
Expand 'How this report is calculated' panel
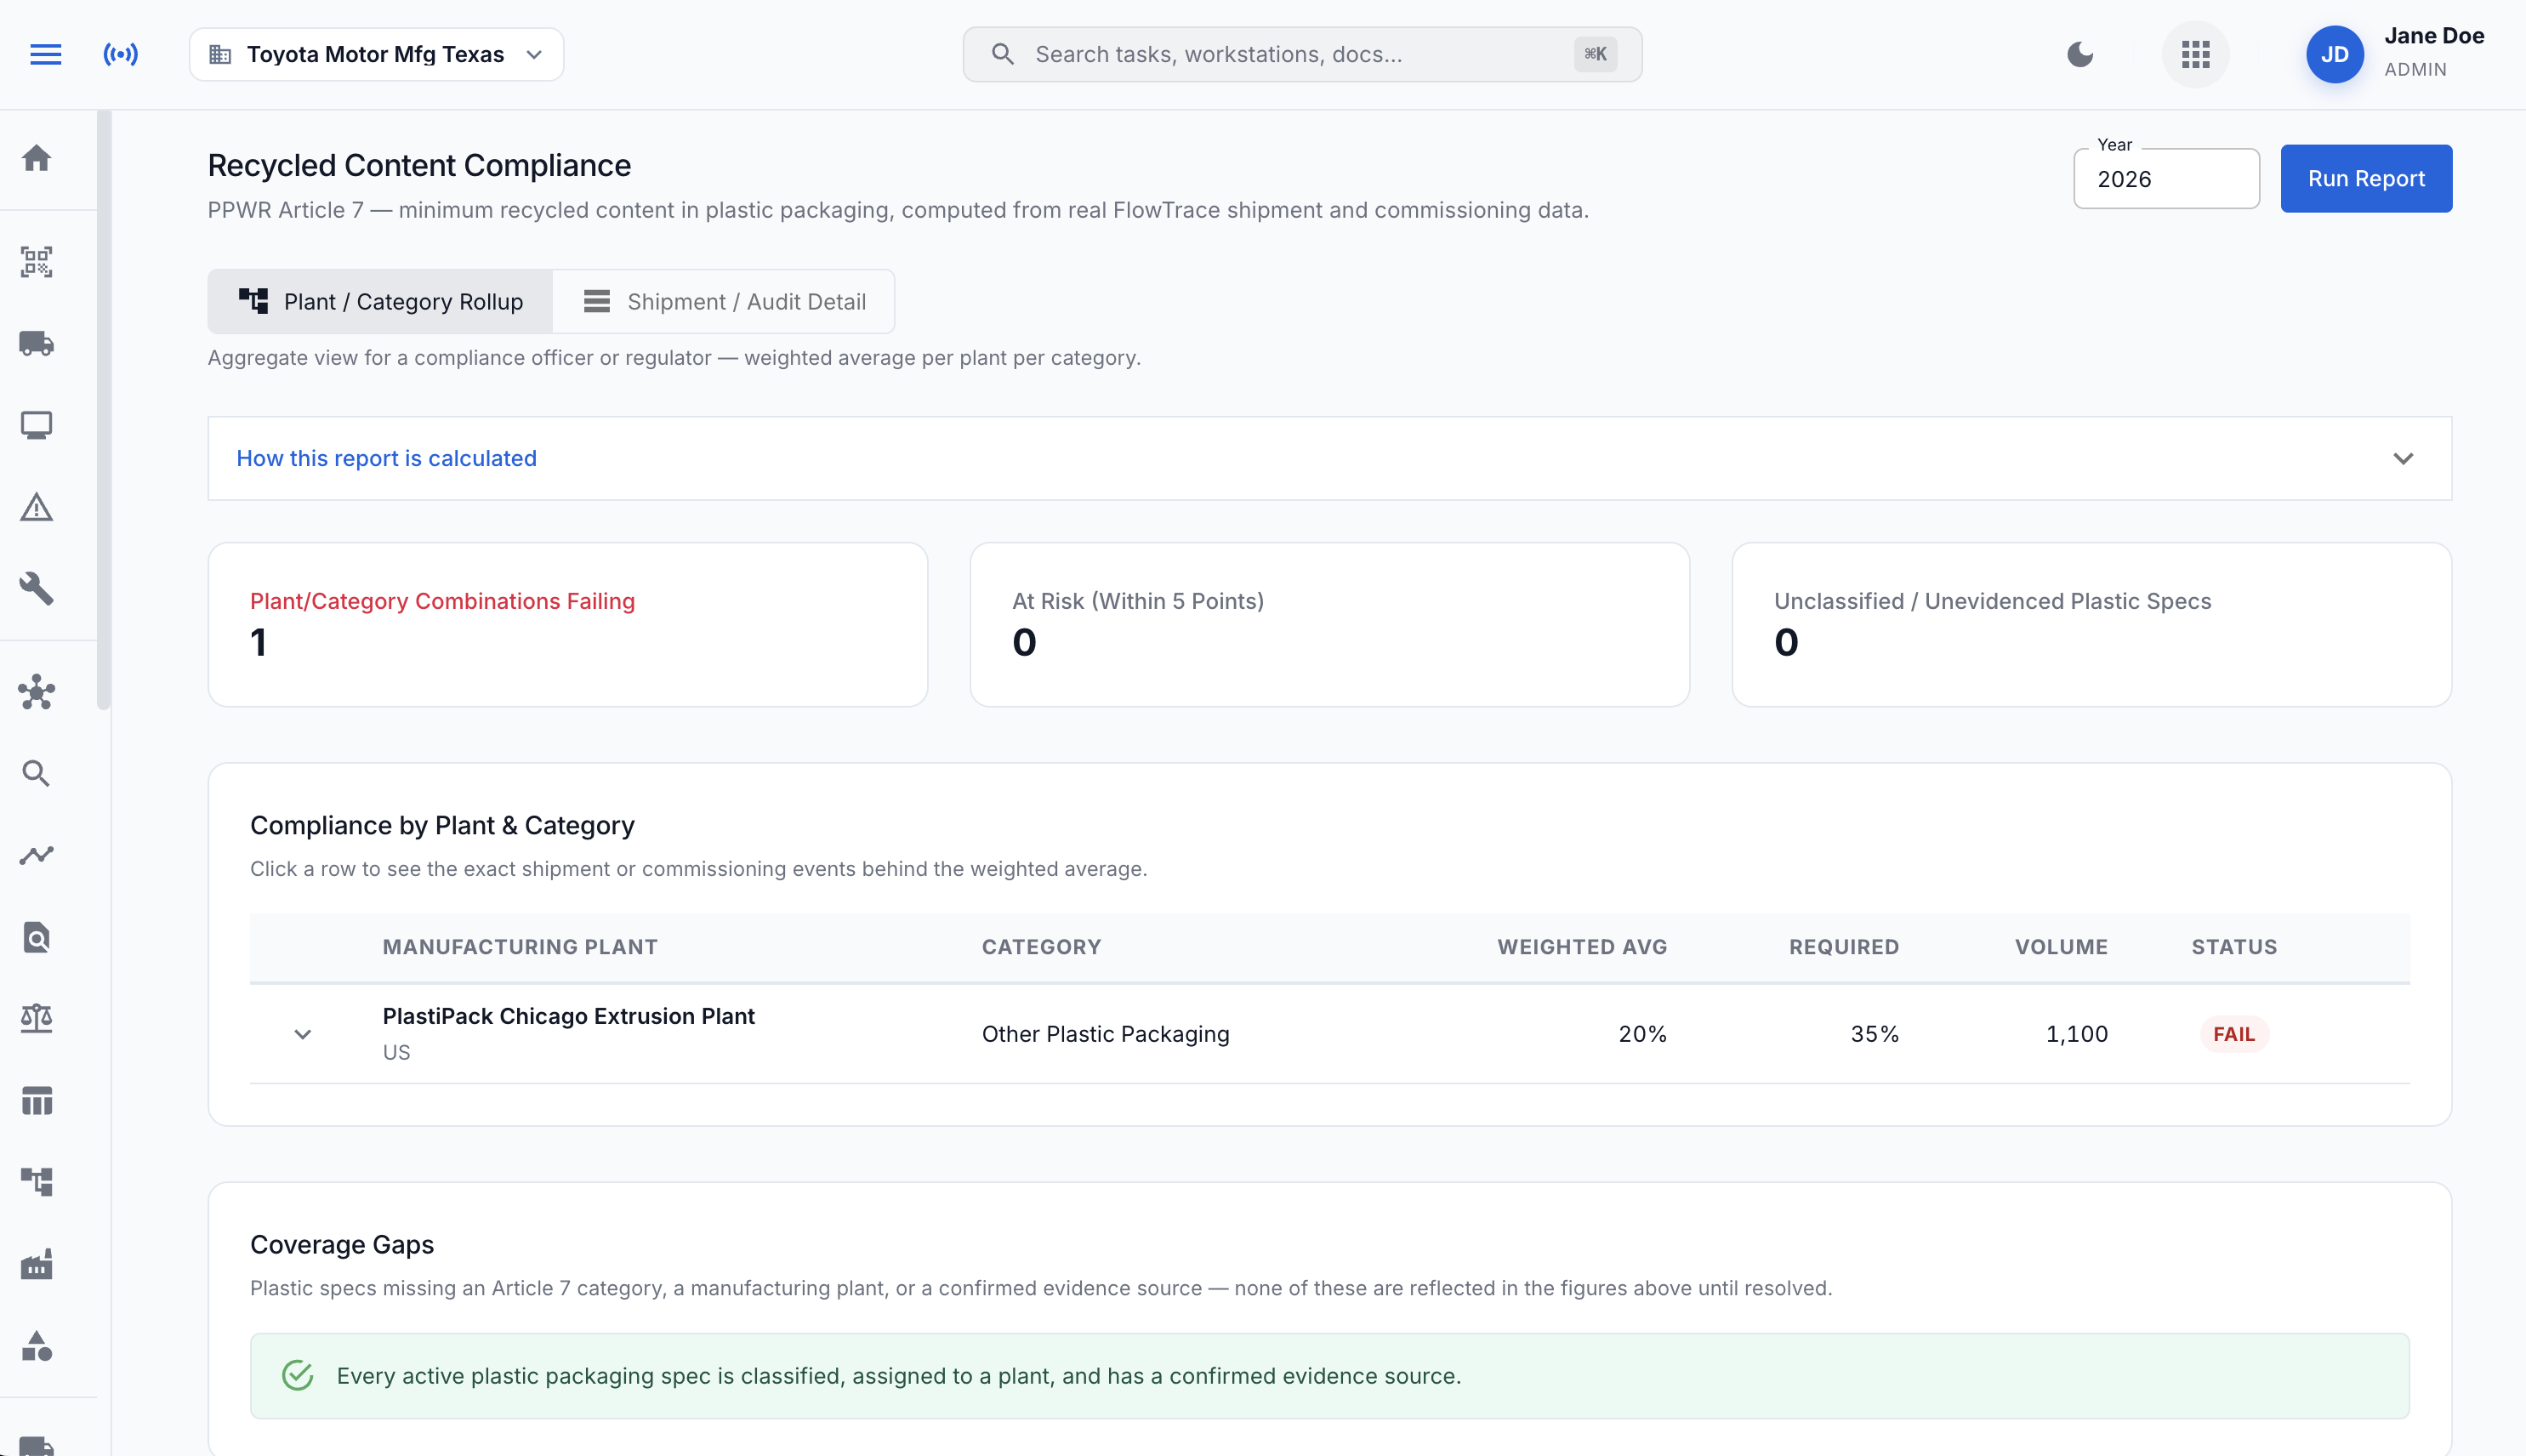(1329, 458)
